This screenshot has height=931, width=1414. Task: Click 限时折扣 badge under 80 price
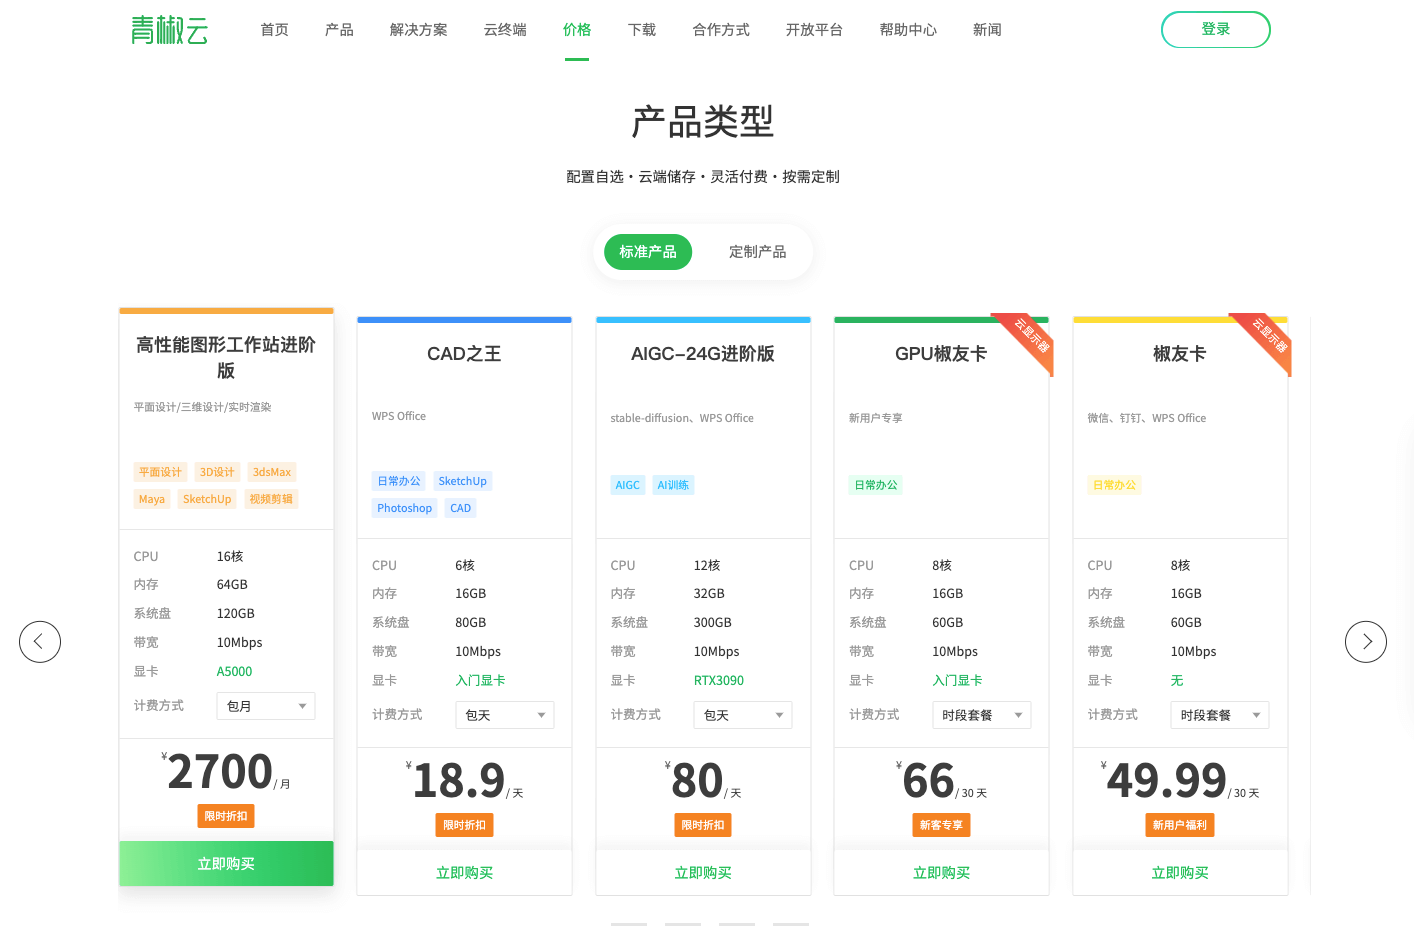pos(703,825)
